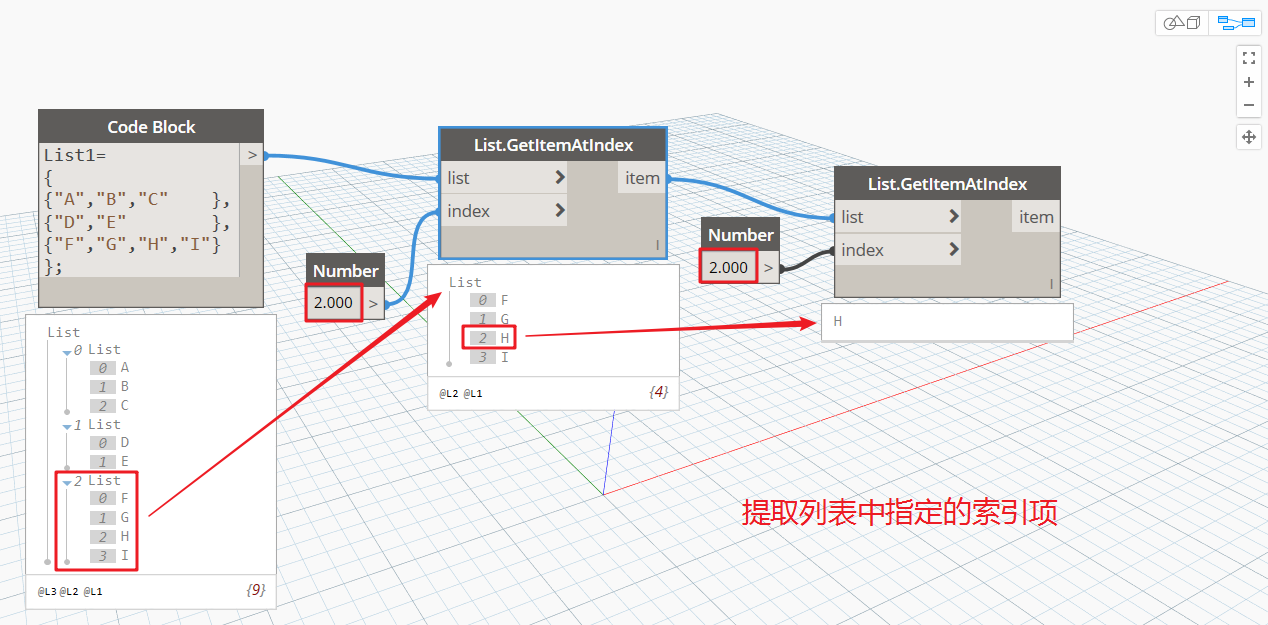
Task: Click inside the Code Block code editor text
Action: 138,210
